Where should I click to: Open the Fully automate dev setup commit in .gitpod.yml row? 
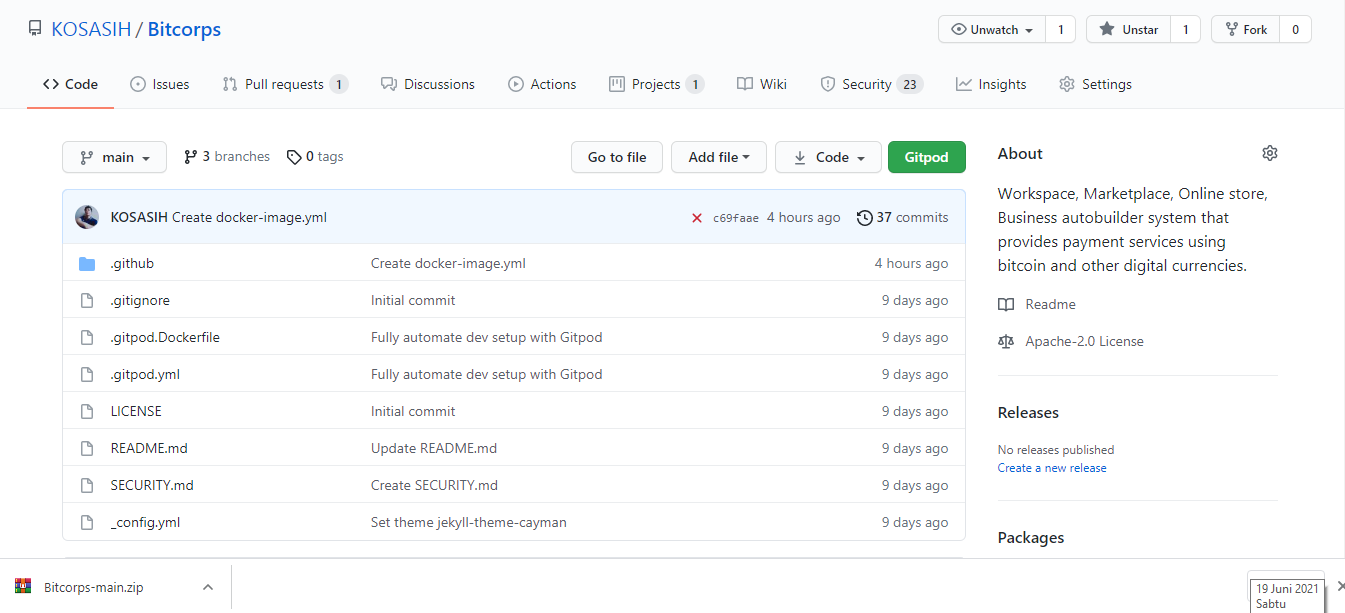(487, 374)
